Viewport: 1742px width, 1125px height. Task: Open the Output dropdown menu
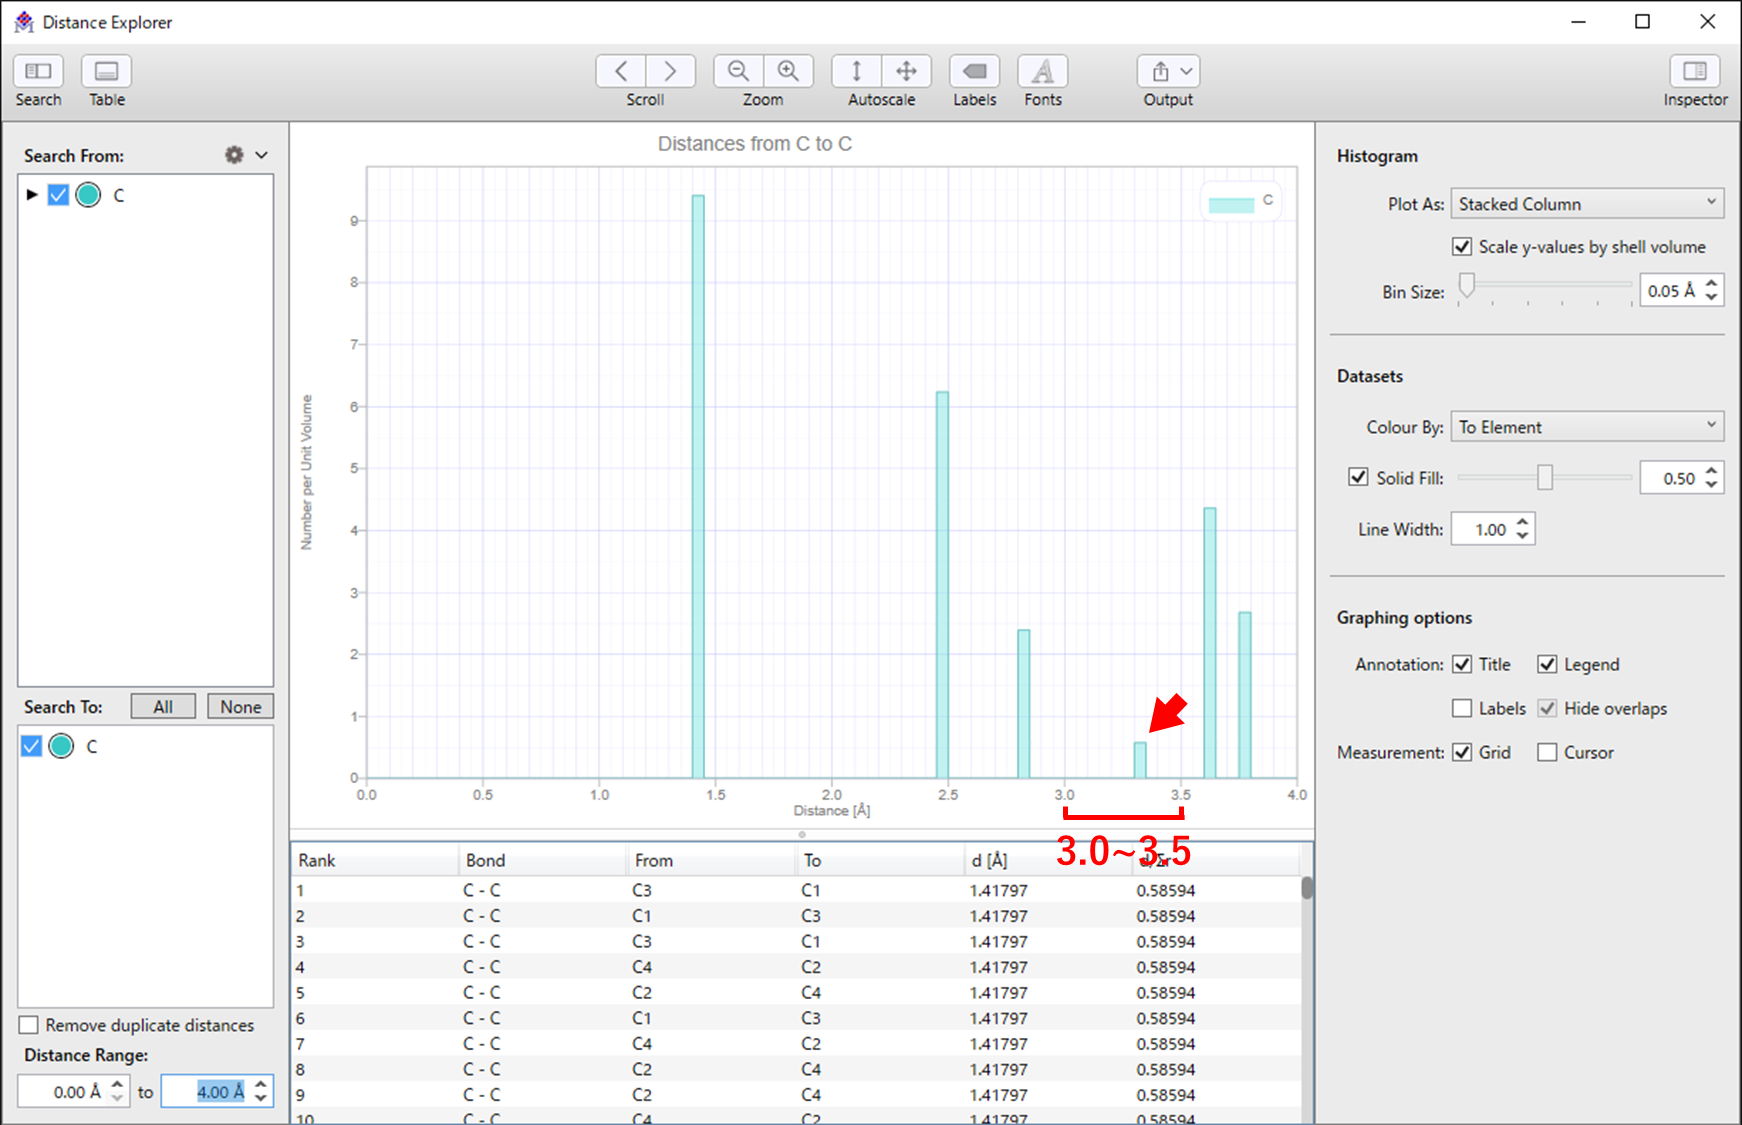pos(1168,72)
